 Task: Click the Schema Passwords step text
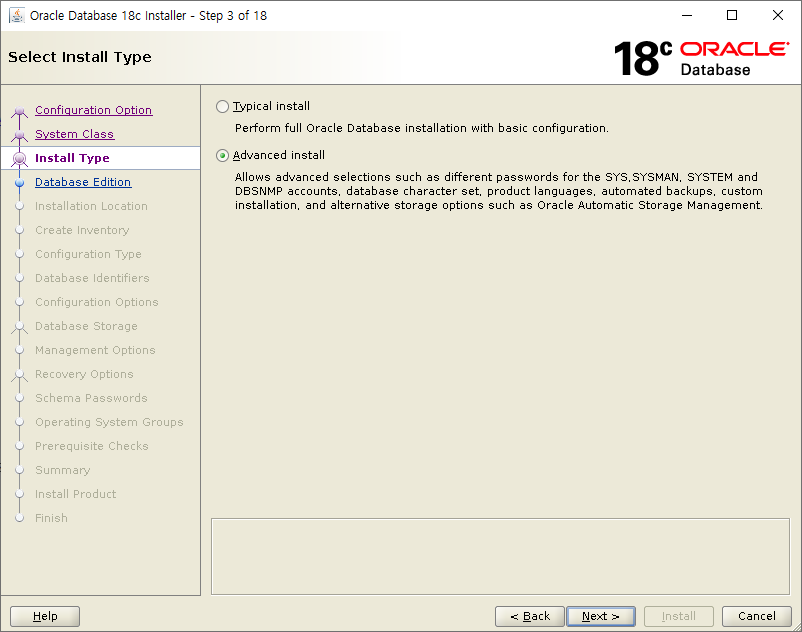91,398
